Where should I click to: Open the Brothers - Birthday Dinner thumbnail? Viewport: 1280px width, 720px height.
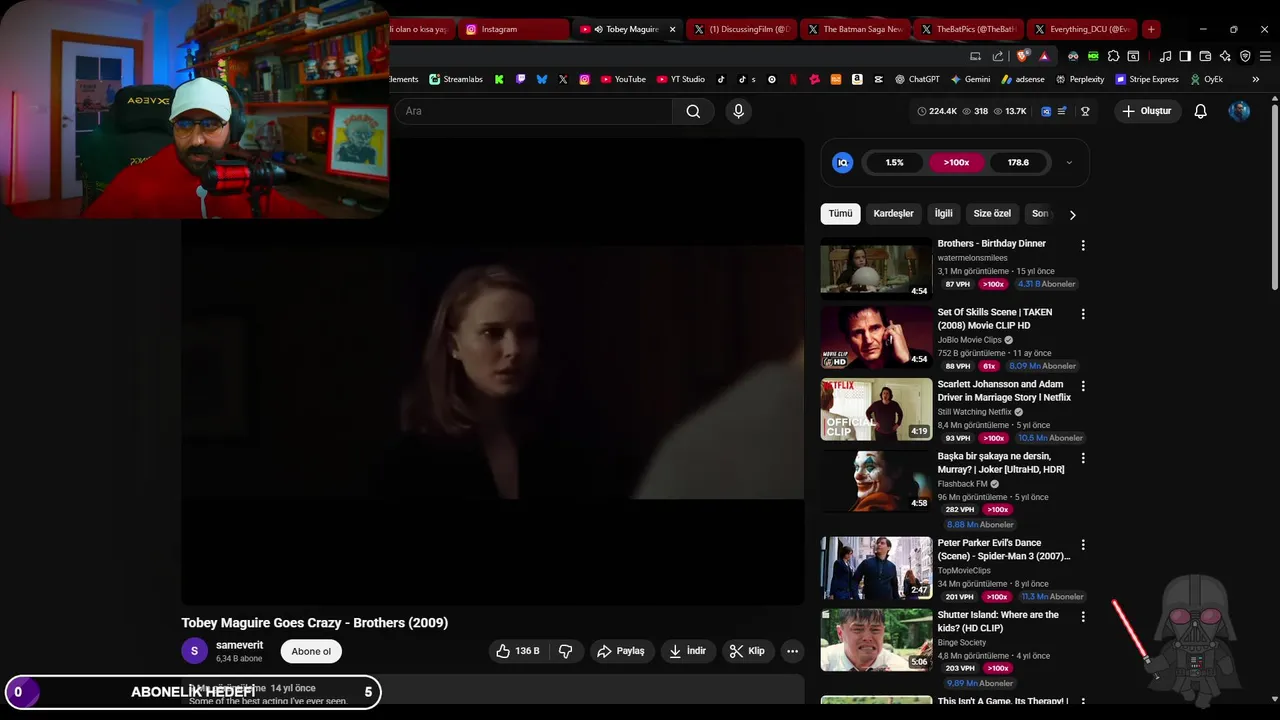click(x=876, y=269)
